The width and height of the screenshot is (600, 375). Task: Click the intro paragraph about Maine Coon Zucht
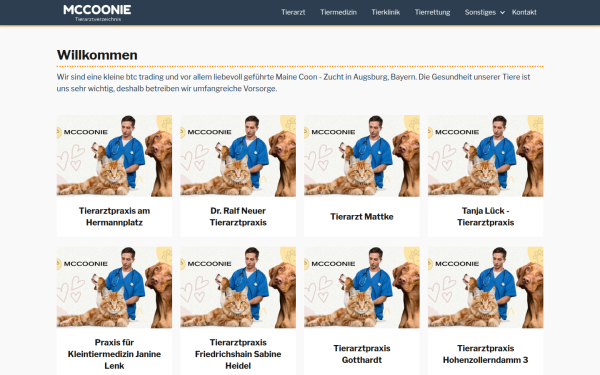(293, 83)
